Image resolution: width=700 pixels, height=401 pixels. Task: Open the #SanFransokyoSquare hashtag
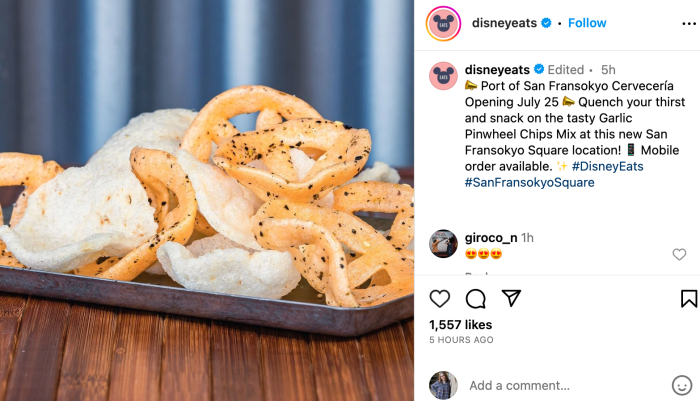tap(529, 183)
